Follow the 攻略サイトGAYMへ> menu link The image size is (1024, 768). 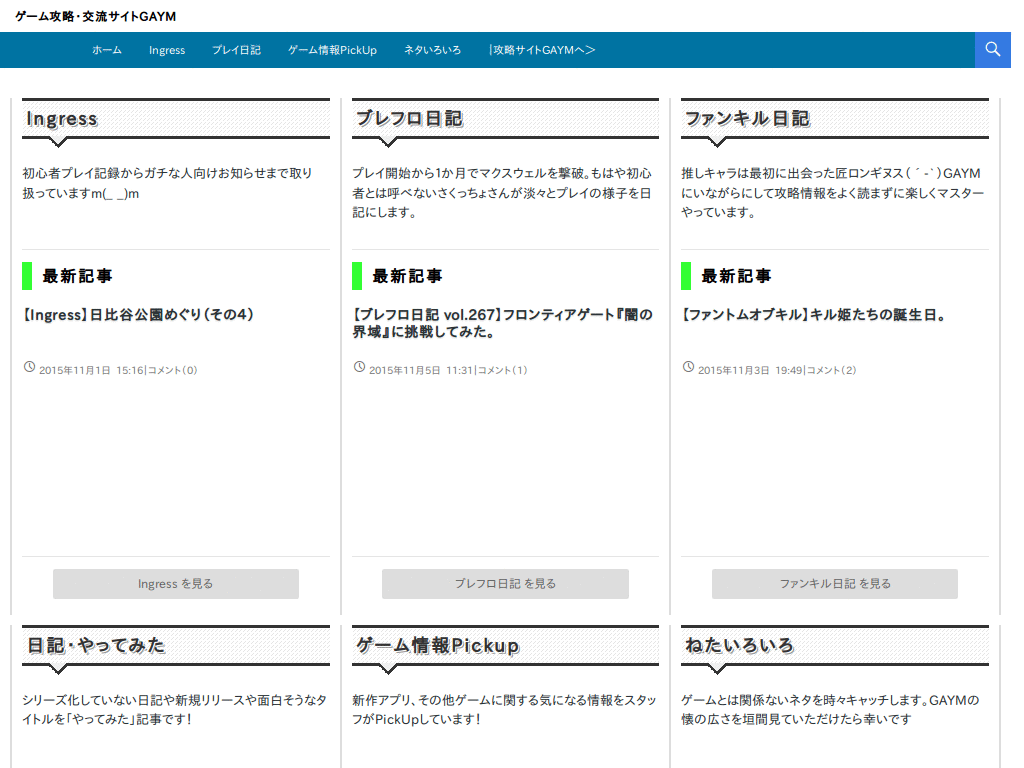coord(542,50)
